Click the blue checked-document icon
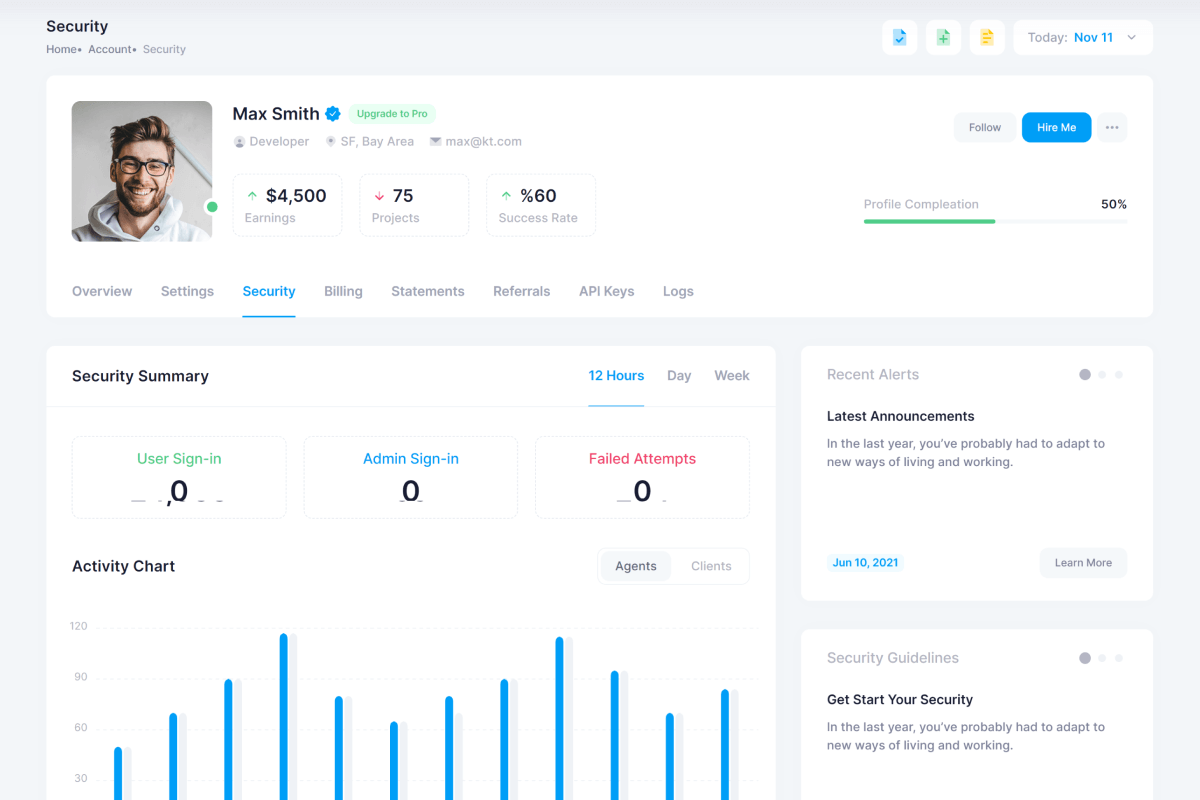Viewport: 1200px width, 800px height. [899, 38]
